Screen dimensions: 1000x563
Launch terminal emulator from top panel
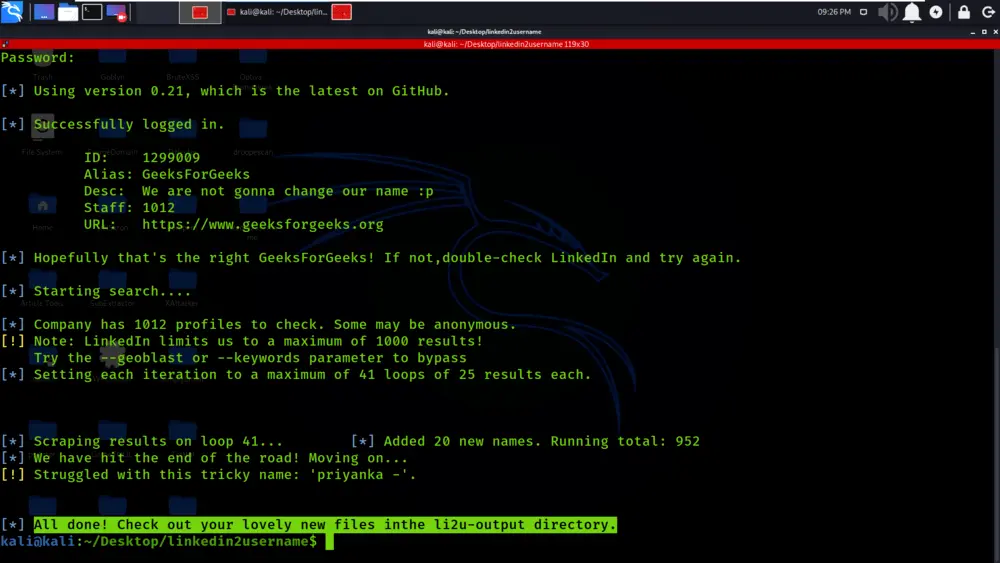coord(92,11)
